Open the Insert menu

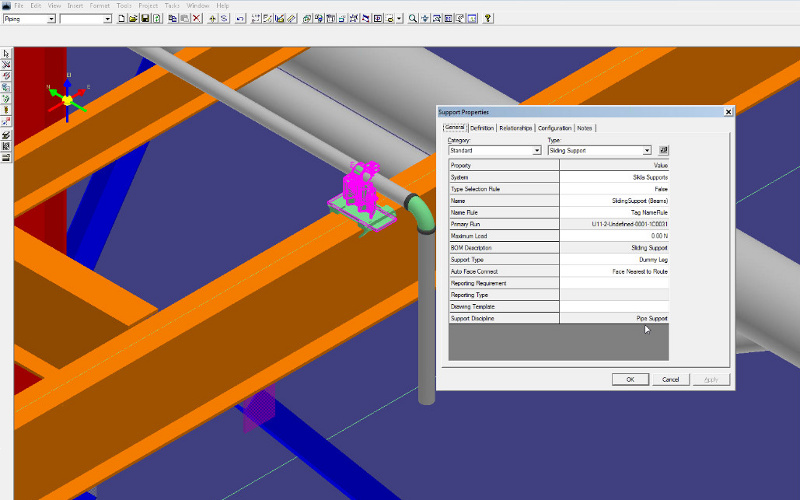[75, 6]
